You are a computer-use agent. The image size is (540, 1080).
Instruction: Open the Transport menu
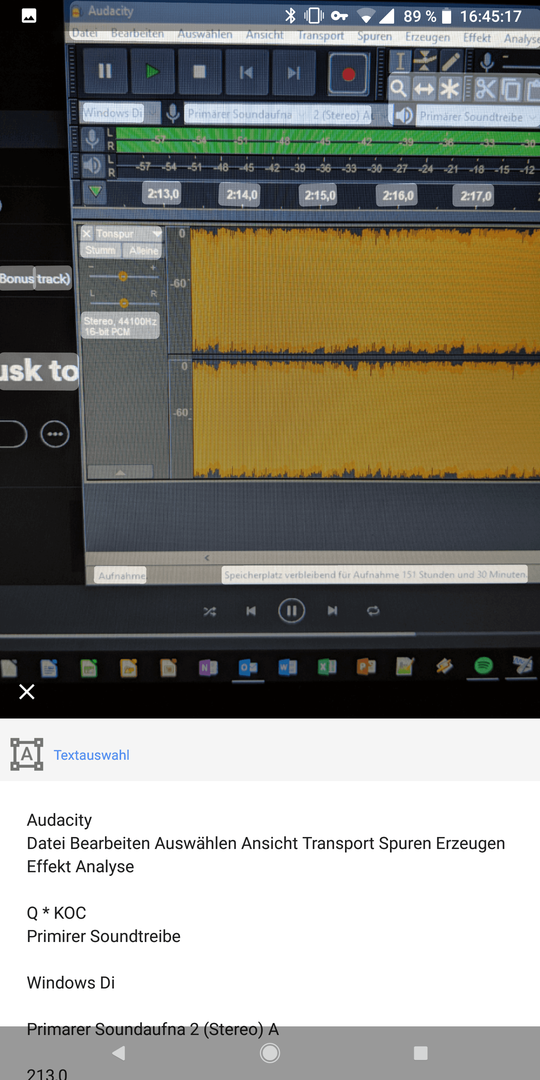(320, 35)
